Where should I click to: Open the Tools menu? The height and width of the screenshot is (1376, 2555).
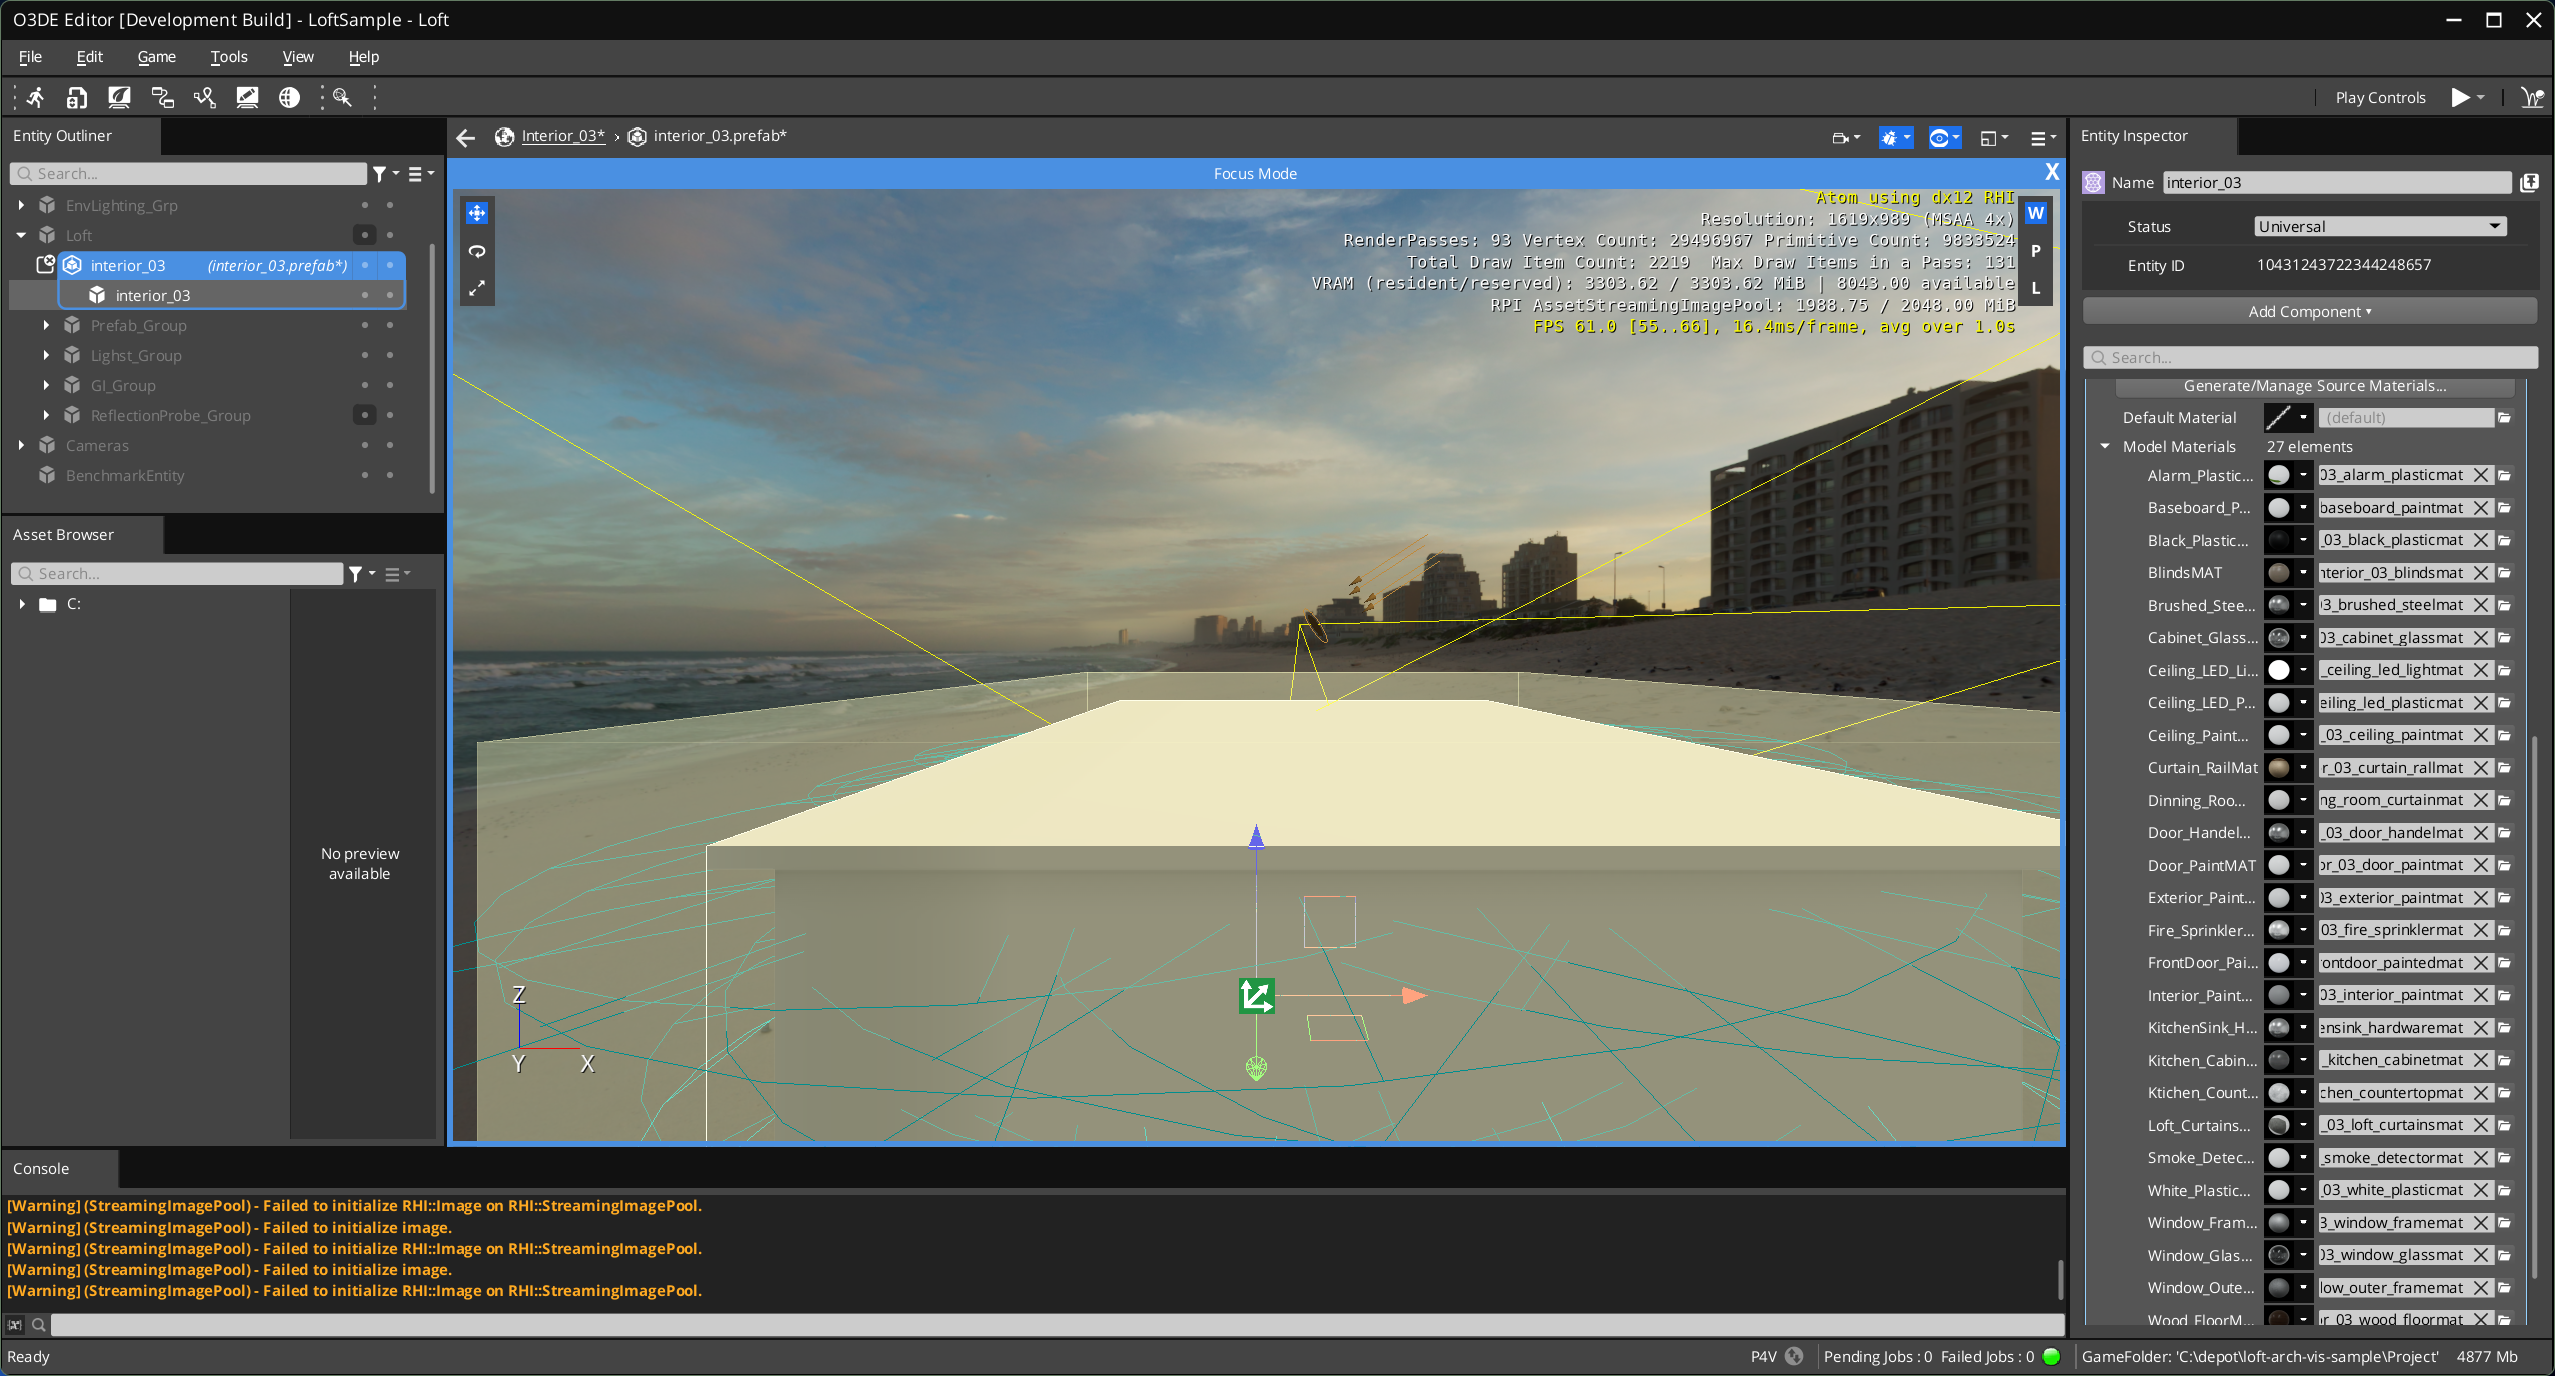click(229, 57)
